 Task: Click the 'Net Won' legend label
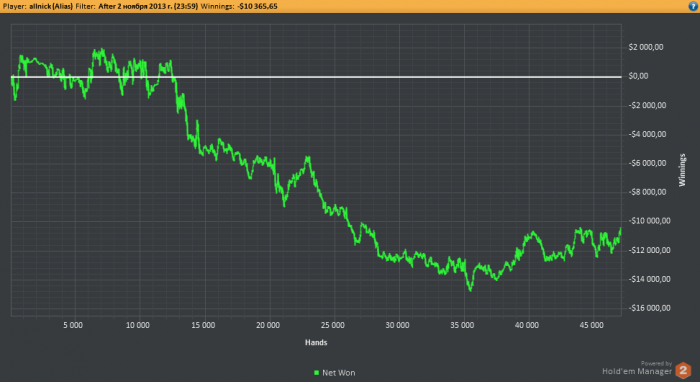(339, 373)
